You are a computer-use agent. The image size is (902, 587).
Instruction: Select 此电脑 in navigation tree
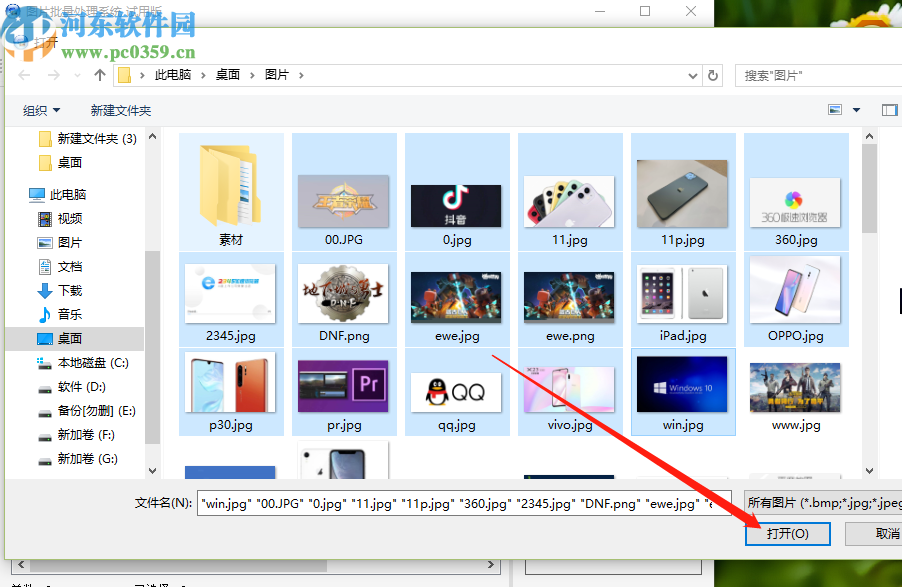click(x=58, y=195)
